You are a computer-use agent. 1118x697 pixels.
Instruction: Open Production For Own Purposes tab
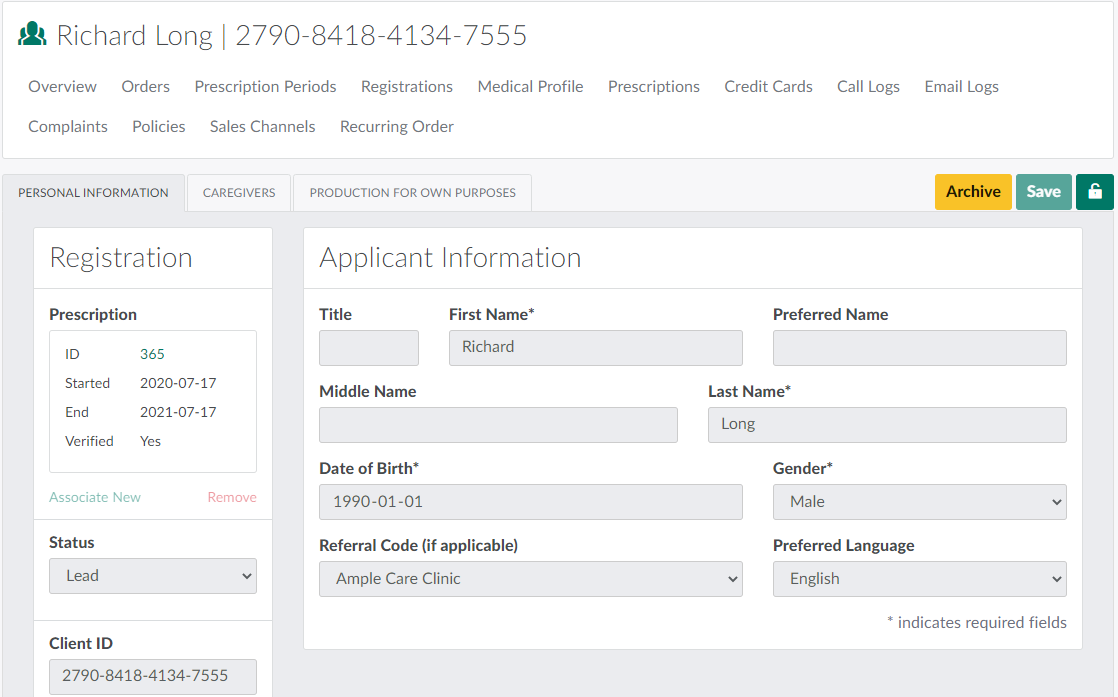pos(412,193)
